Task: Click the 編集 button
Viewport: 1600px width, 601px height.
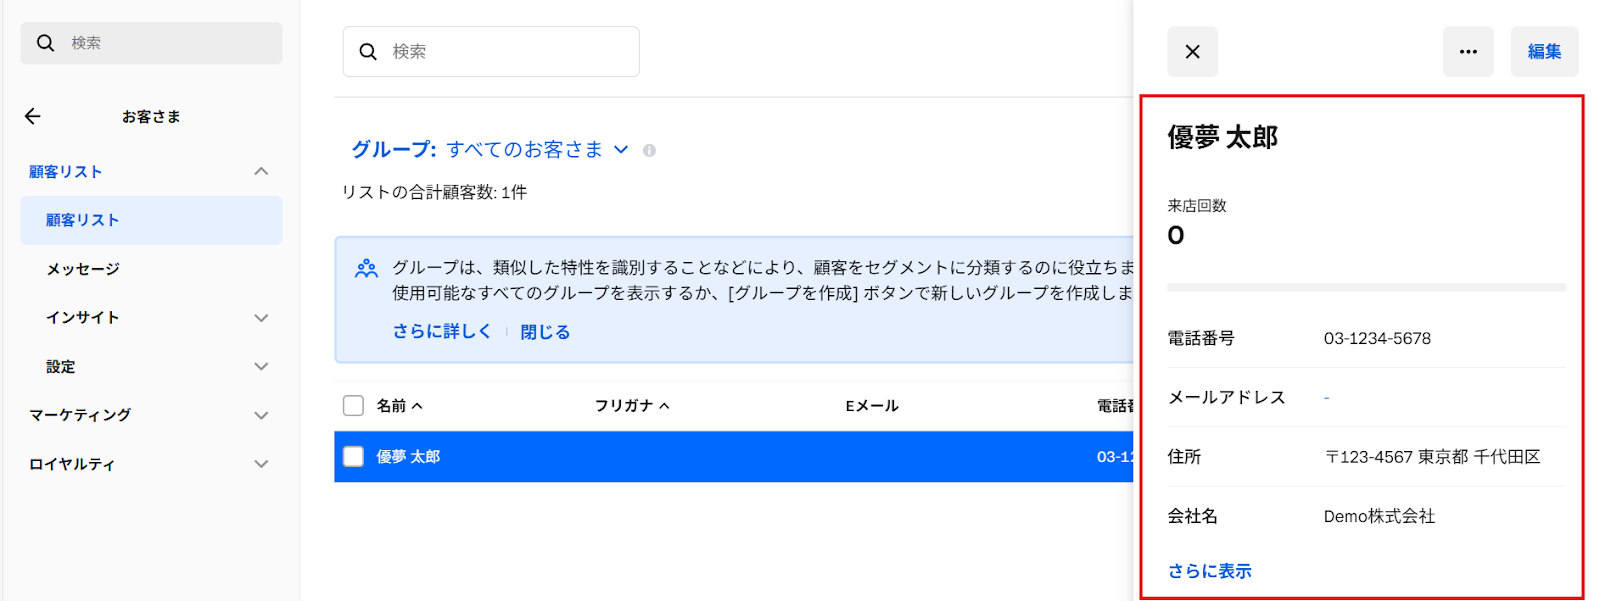Action: [x=1543, y=52]
